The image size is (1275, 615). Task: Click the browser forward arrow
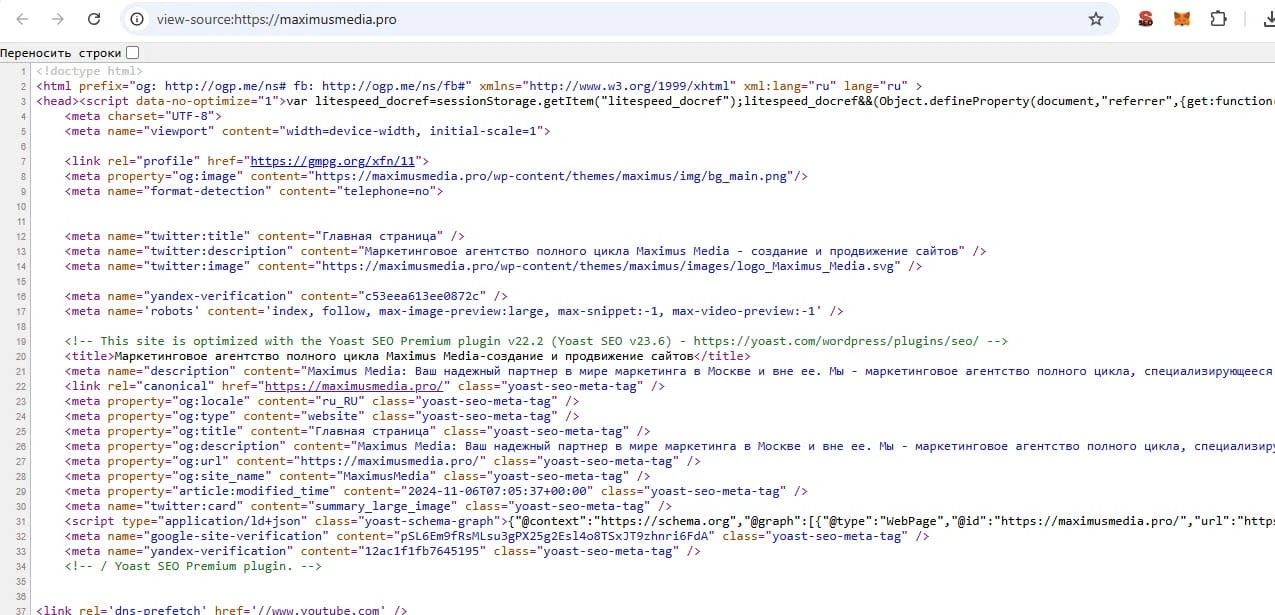click(58, 19)
